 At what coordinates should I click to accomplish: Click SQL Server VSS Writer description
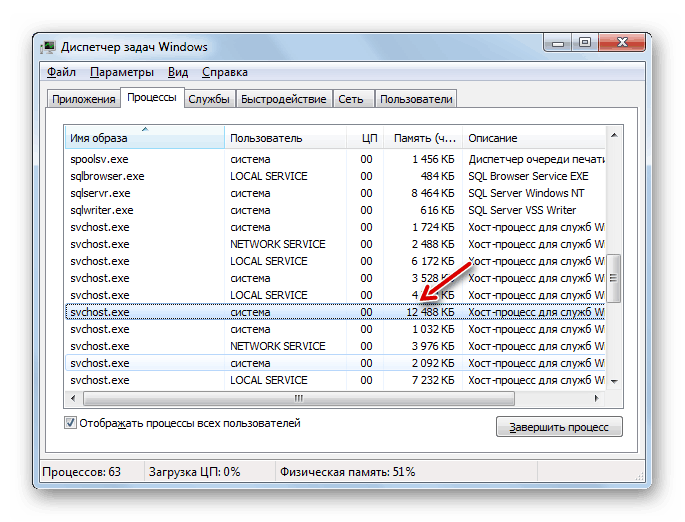tap(522, 210)
